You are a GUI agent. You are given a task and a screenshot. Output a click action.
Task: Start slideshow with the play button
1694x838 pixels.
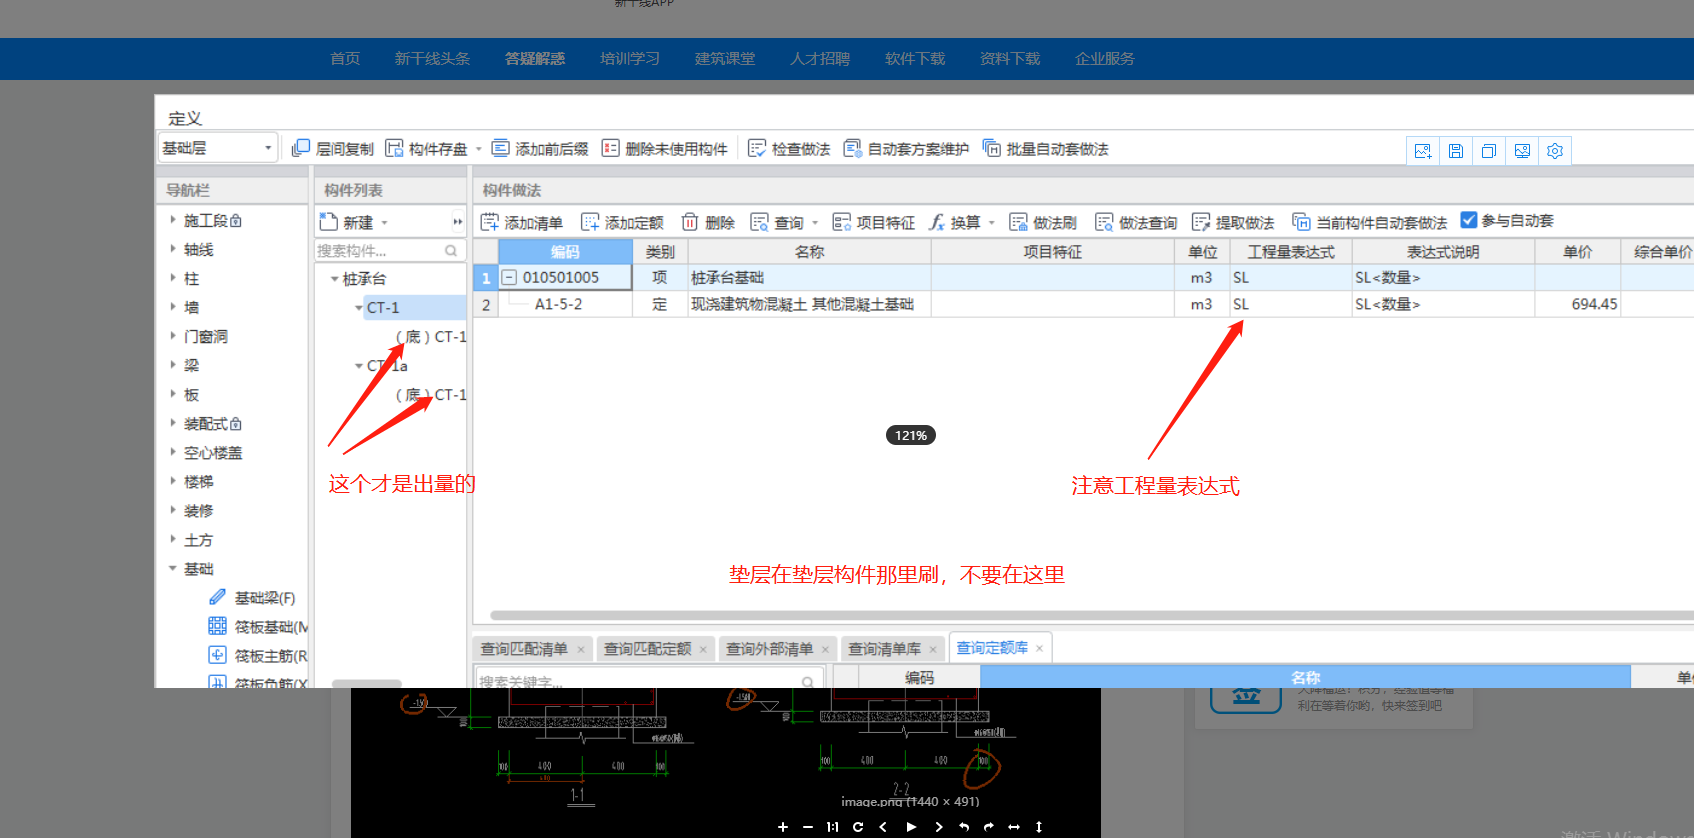tap(911, 827)
